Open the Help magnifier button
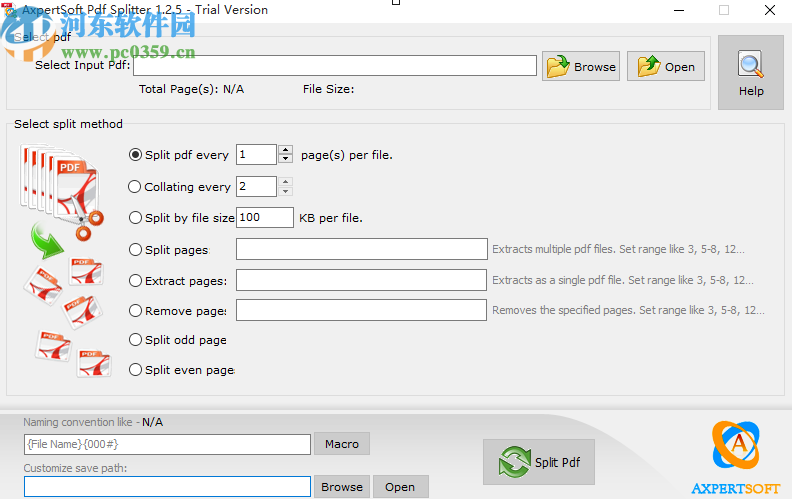The image size is (792, 499). point(751,73)
